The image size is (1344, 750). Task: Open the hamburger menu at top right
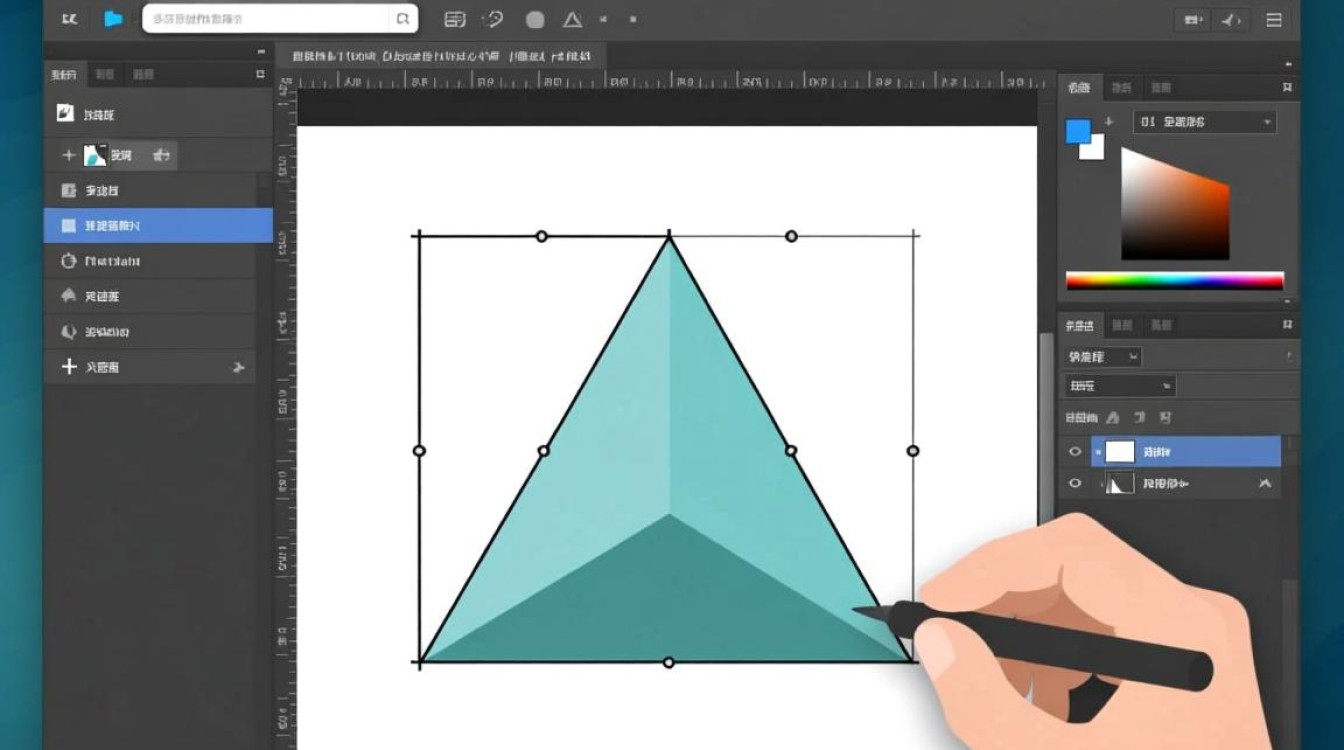[x=1274, y=19]
